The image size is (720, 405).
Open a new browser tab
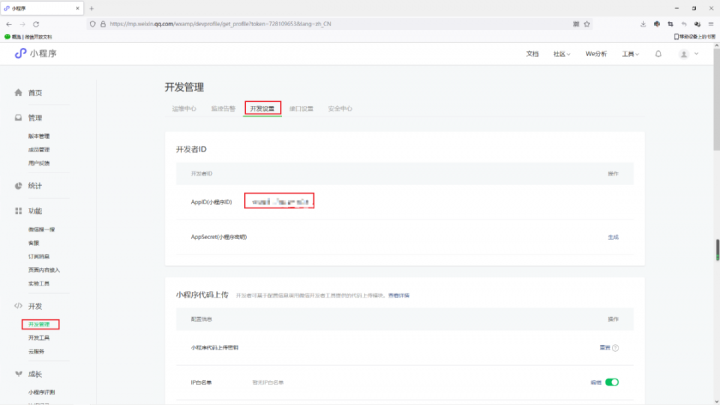coord(91,8)
